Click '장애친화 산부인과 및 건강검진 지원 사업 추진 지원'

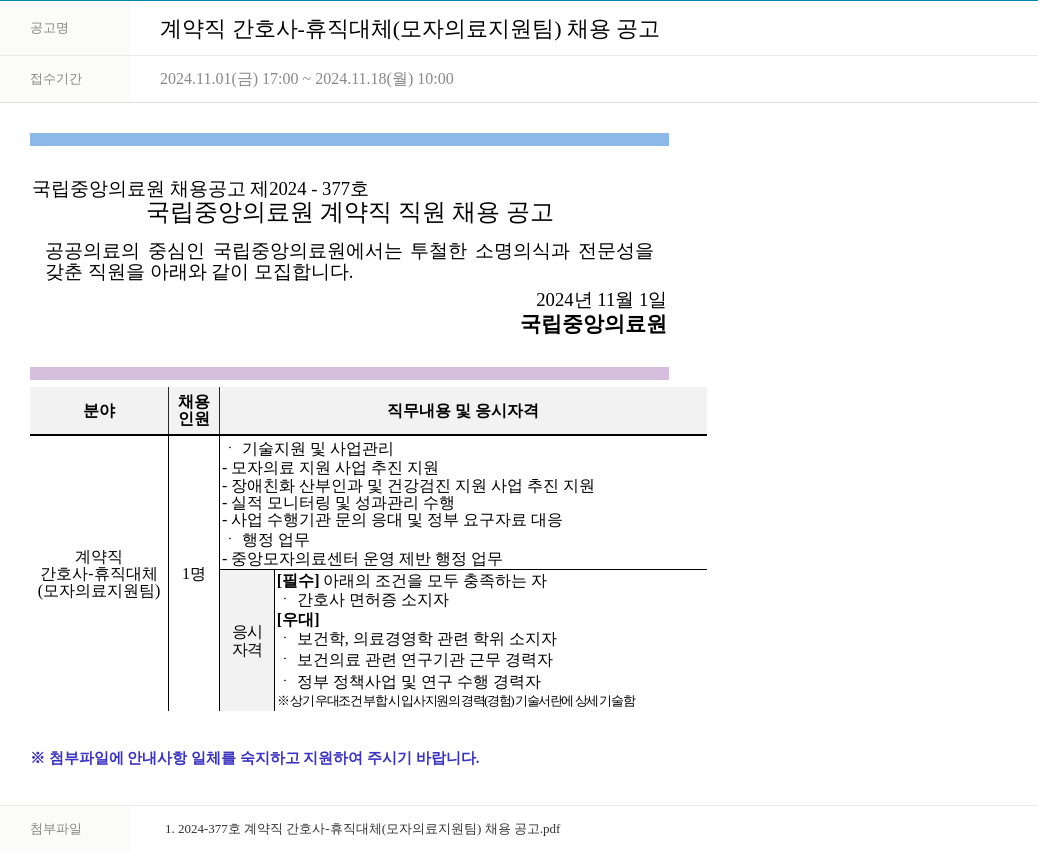pyautogui.click(x=408, y=486)
